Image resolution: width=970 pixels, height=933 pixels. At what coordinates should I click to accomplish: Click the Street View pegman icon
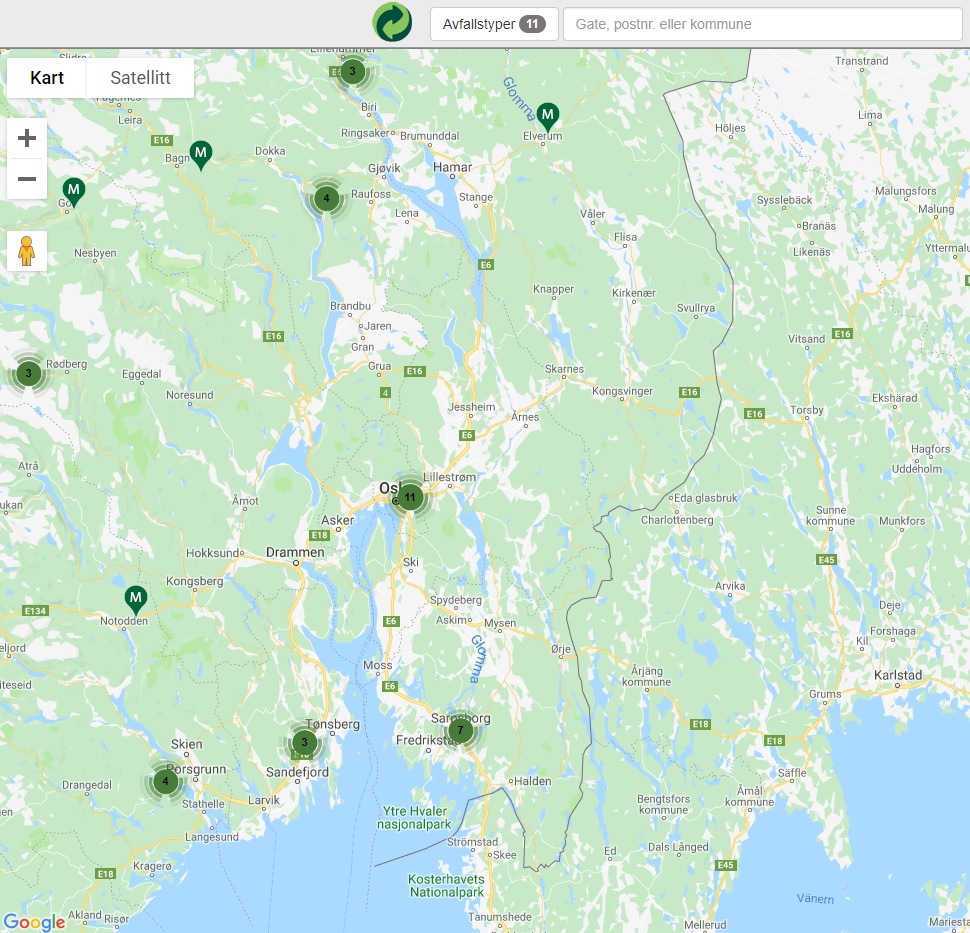click(27, 251)
